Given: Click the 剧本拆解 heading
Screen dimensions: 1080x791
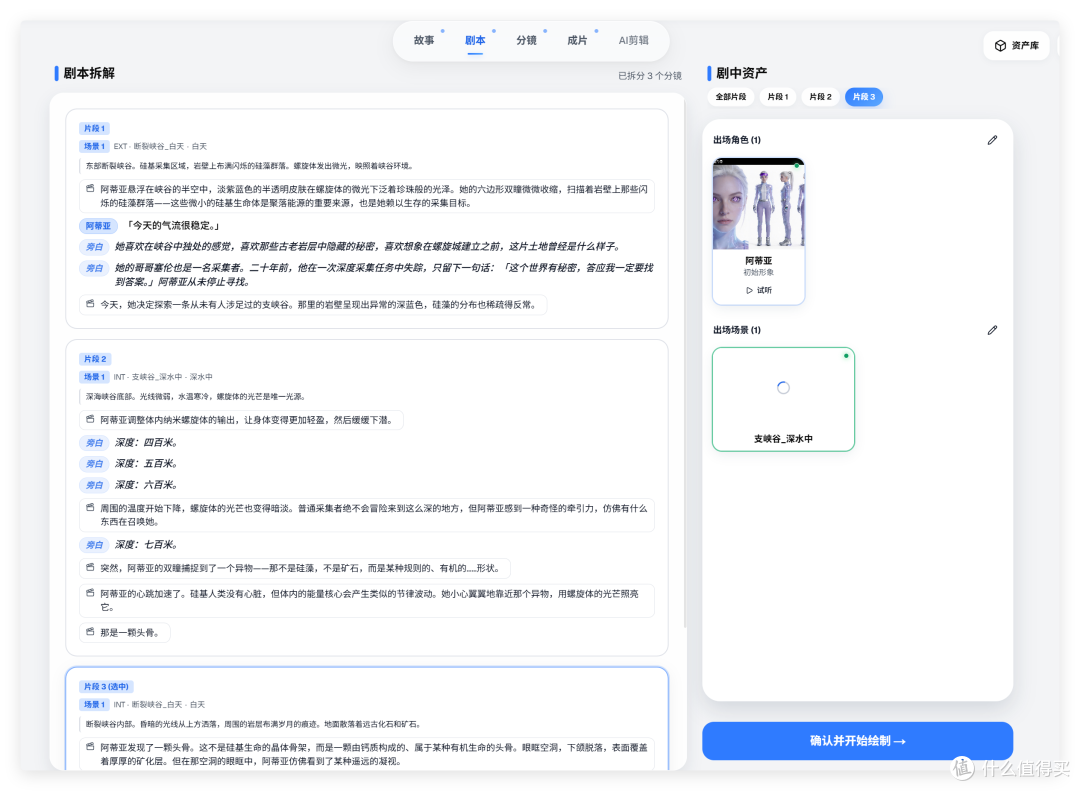Looking at the screenshot, I should point(89,74).
